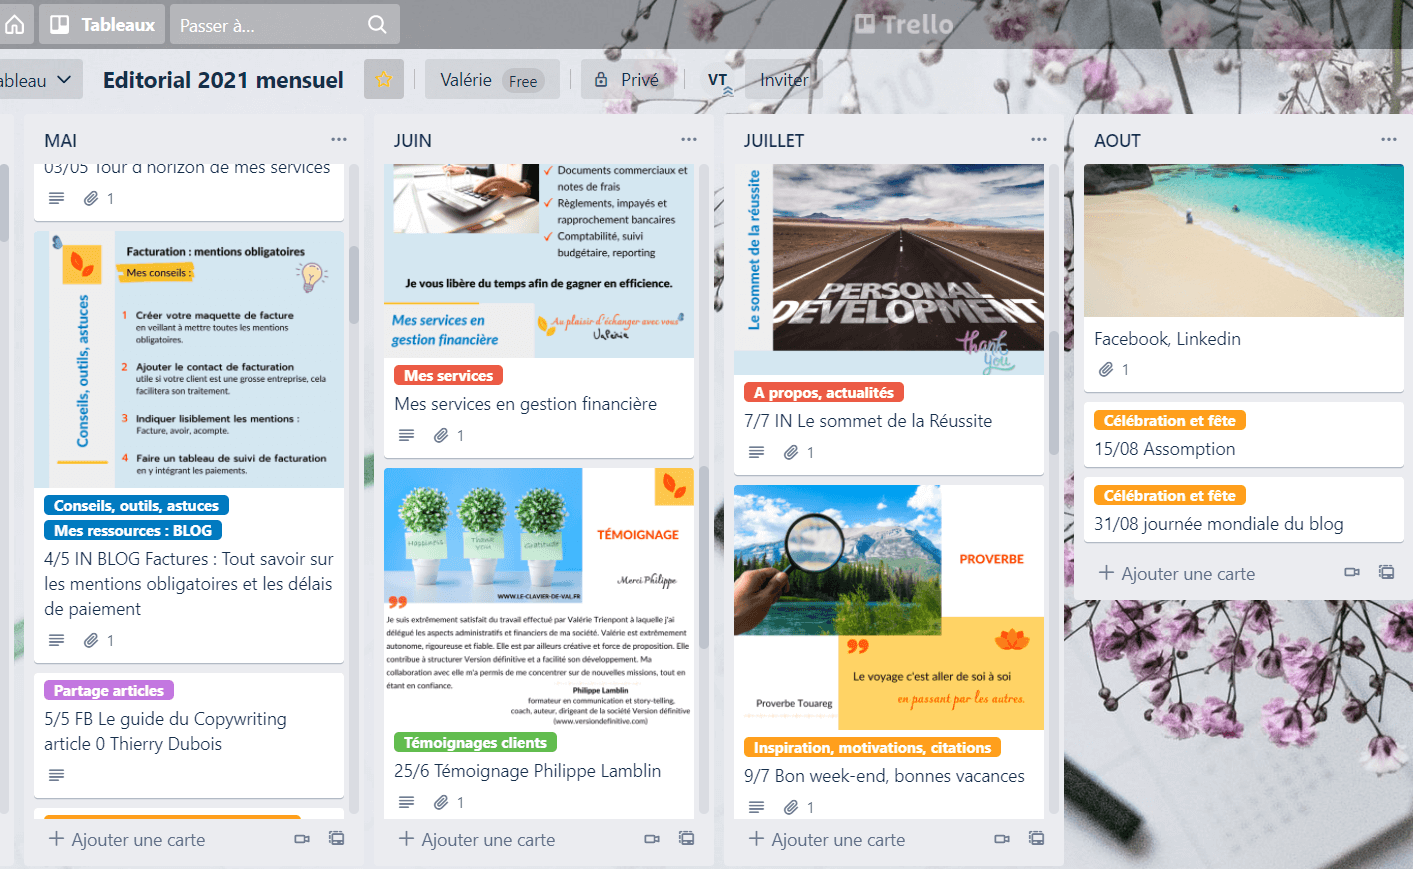1413x869 pixels.
Task: Click the red 'A propos, actualités' label
Action: pyautogui.click(x=824, y=393)
